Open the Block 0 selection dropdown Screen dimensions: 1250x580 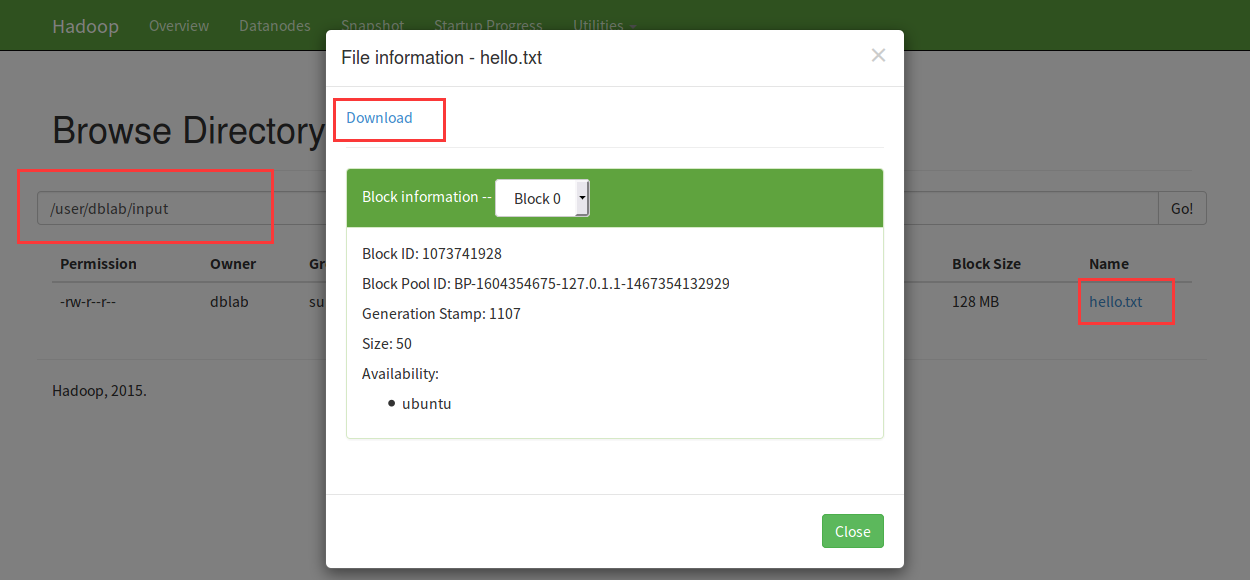point(536,198)
